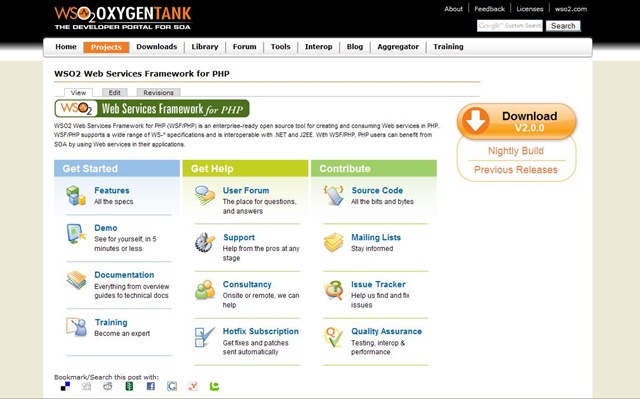Open the Training link under Get Started

pos(111,322)
